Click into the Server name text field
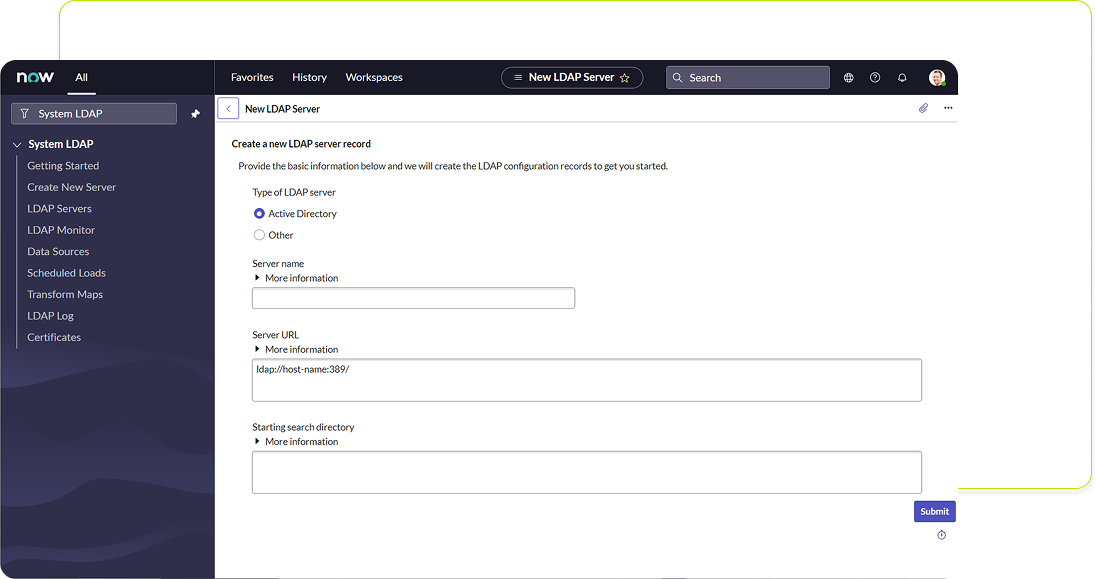Image resolution: width=1096 pixels, height=579 pixels. pos(413,298)
